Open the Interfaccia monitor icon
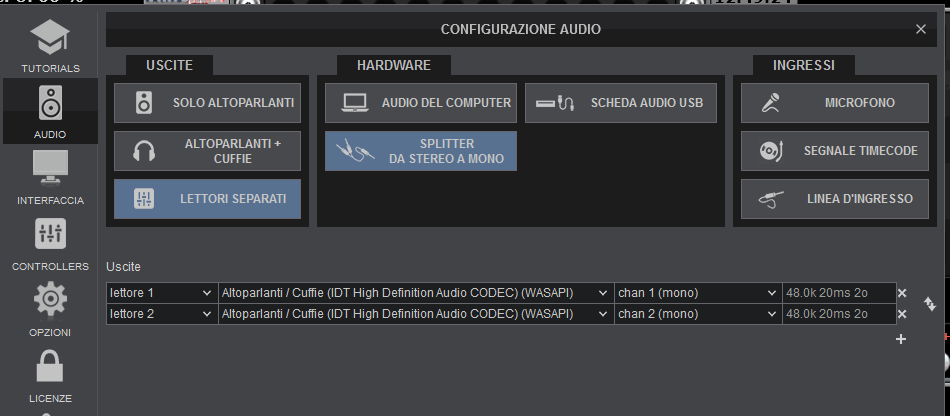The width and height of the screenshot is (950, 416). pos(50,177)
